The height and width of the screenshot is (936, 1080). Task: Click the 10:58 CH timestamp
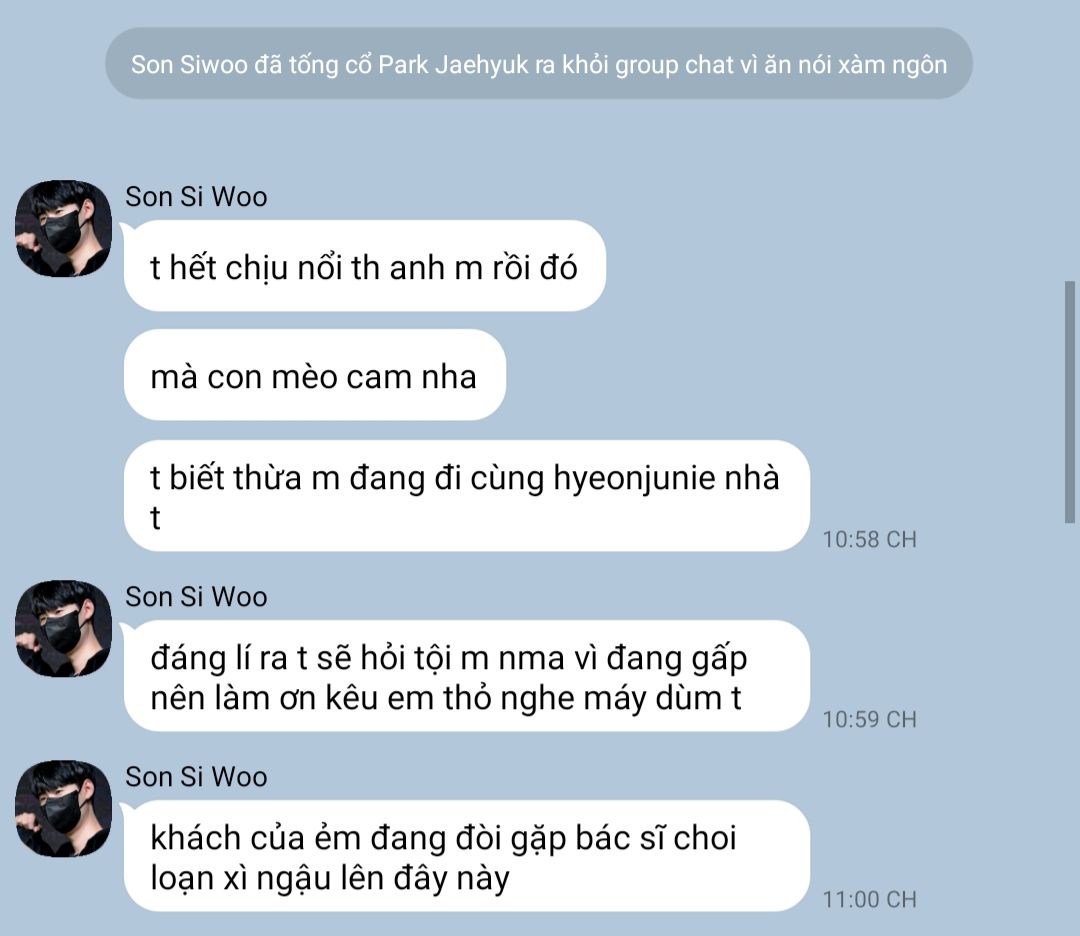(x=869, y=539)
